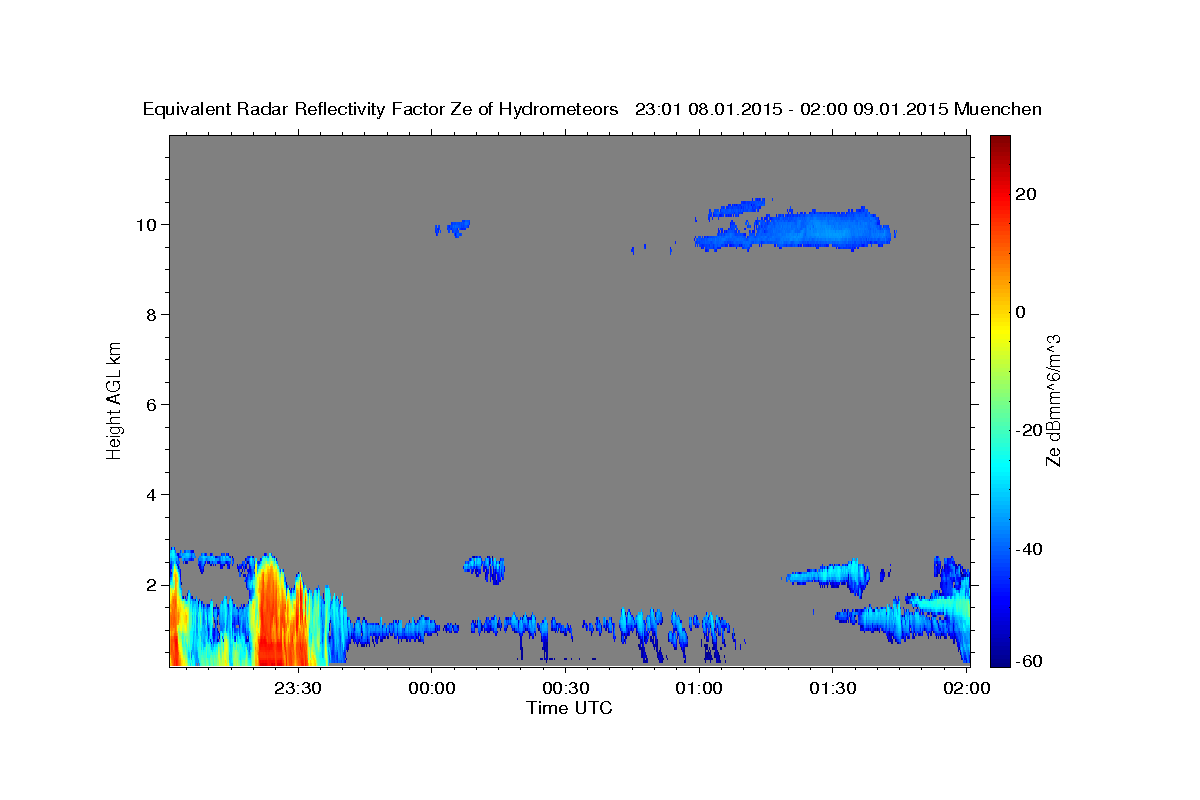Pick the yellow region of the colorbar
This screenshot has width=1200, height=800.
click(999, 330)
